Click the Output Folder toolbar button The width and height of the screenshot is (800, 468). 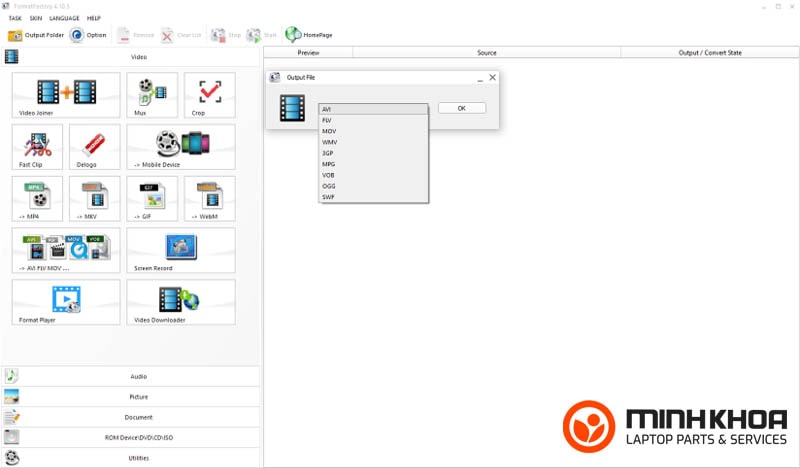pyautogui.click(x=36, y=35)
